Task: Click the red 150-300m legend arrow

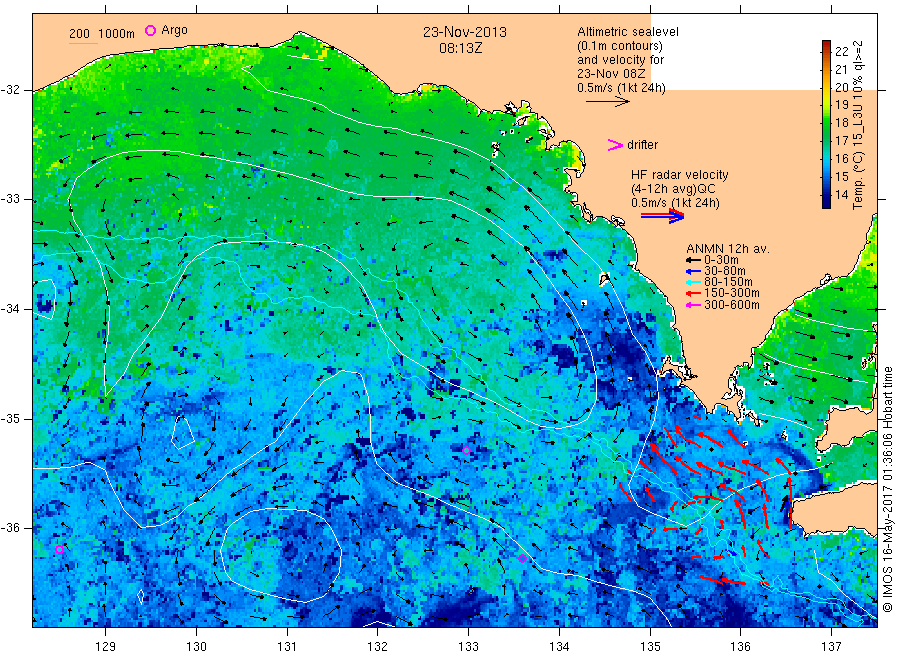Action: pos(693,293)
